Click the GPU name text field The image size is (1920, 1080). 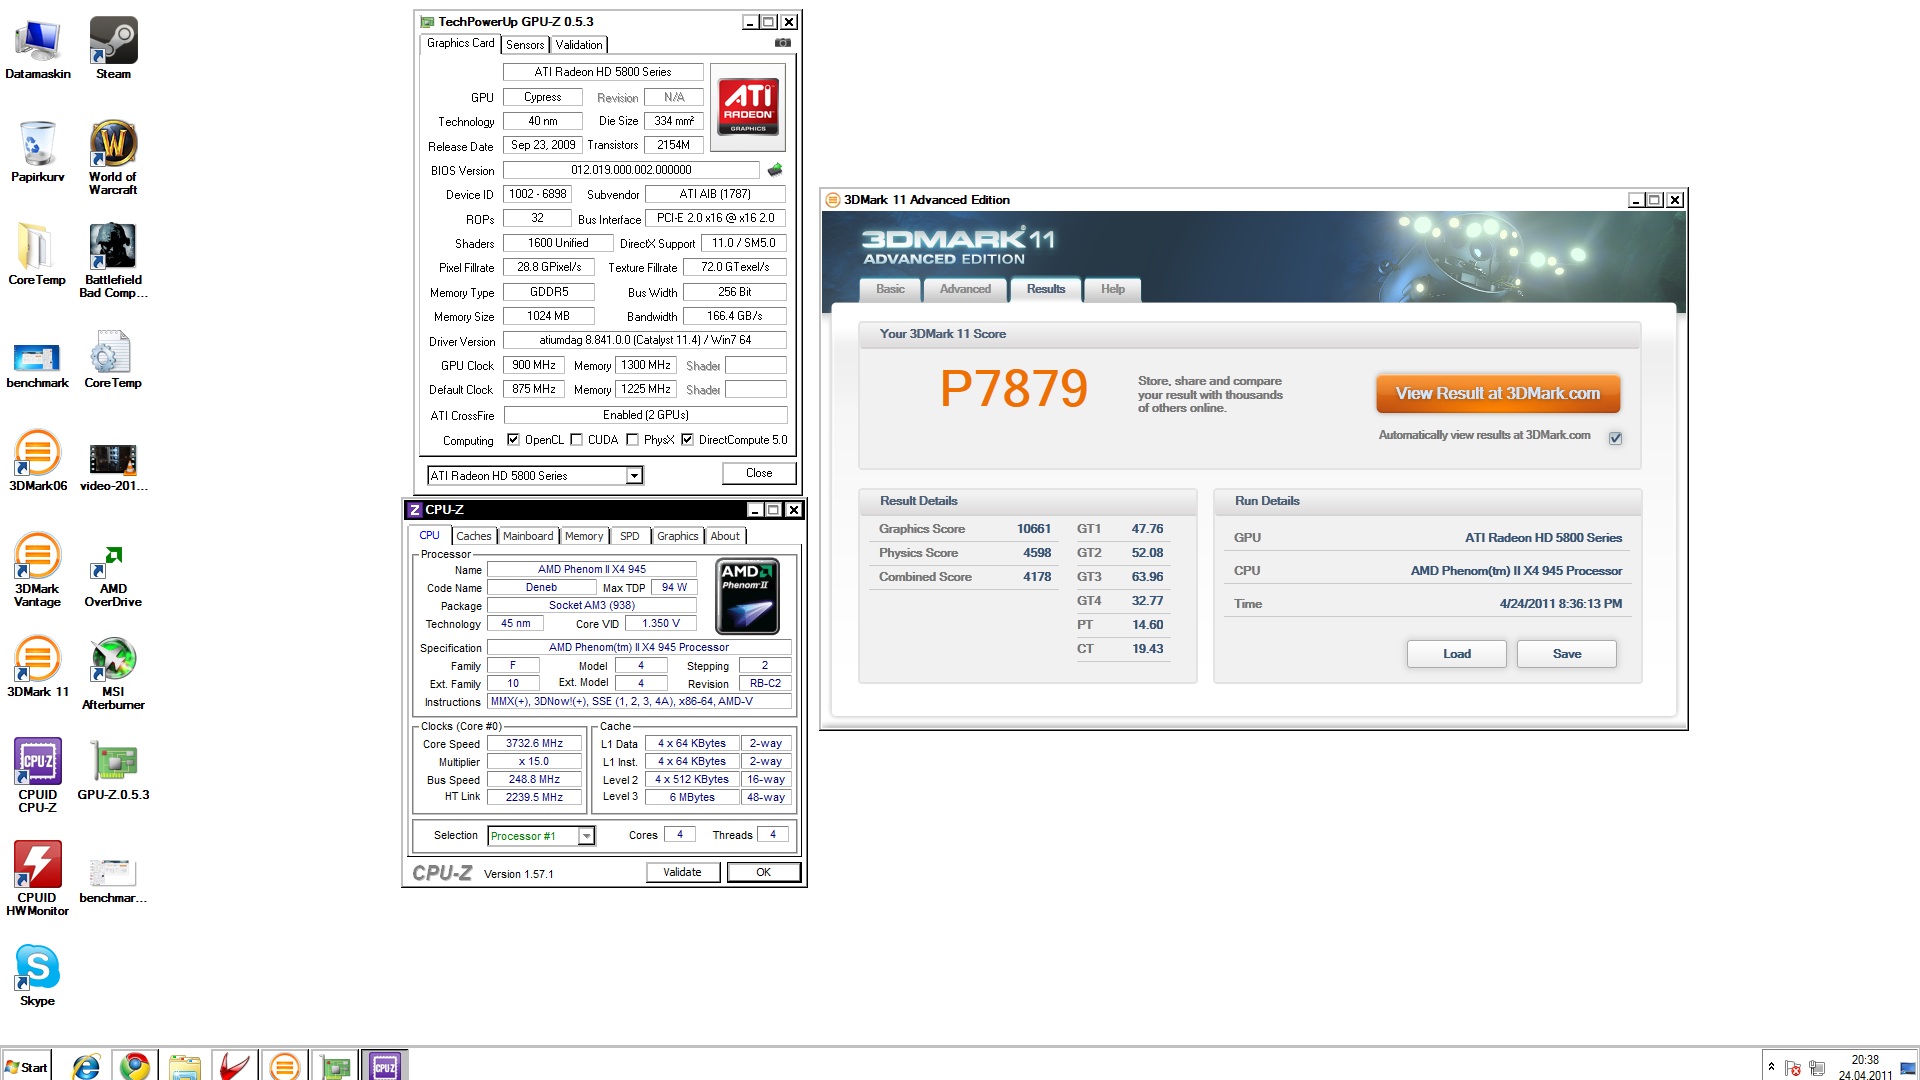pyautogui.click(x=602, y=72)
